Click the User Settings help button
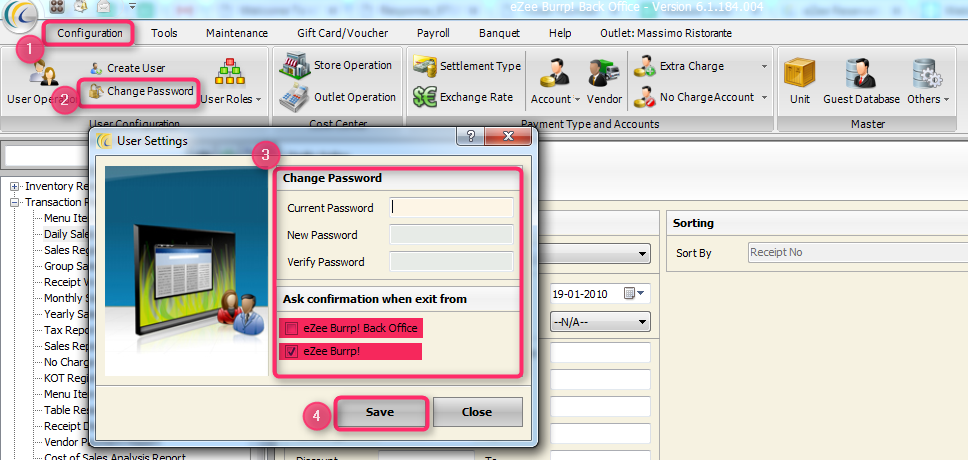The width and height of the screenshot is (968, 460). click(x=470, y=136)
